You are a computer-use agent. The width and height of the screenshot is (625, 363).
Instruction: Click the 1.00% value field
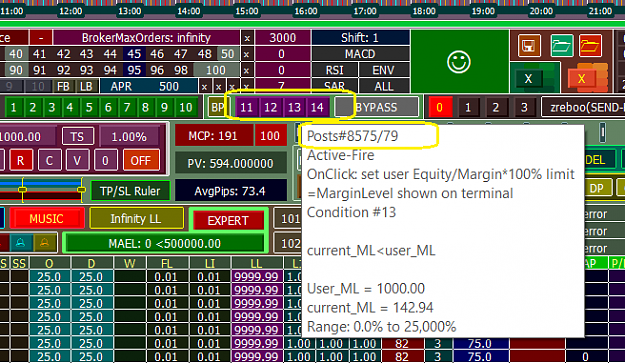pos(129,137)
